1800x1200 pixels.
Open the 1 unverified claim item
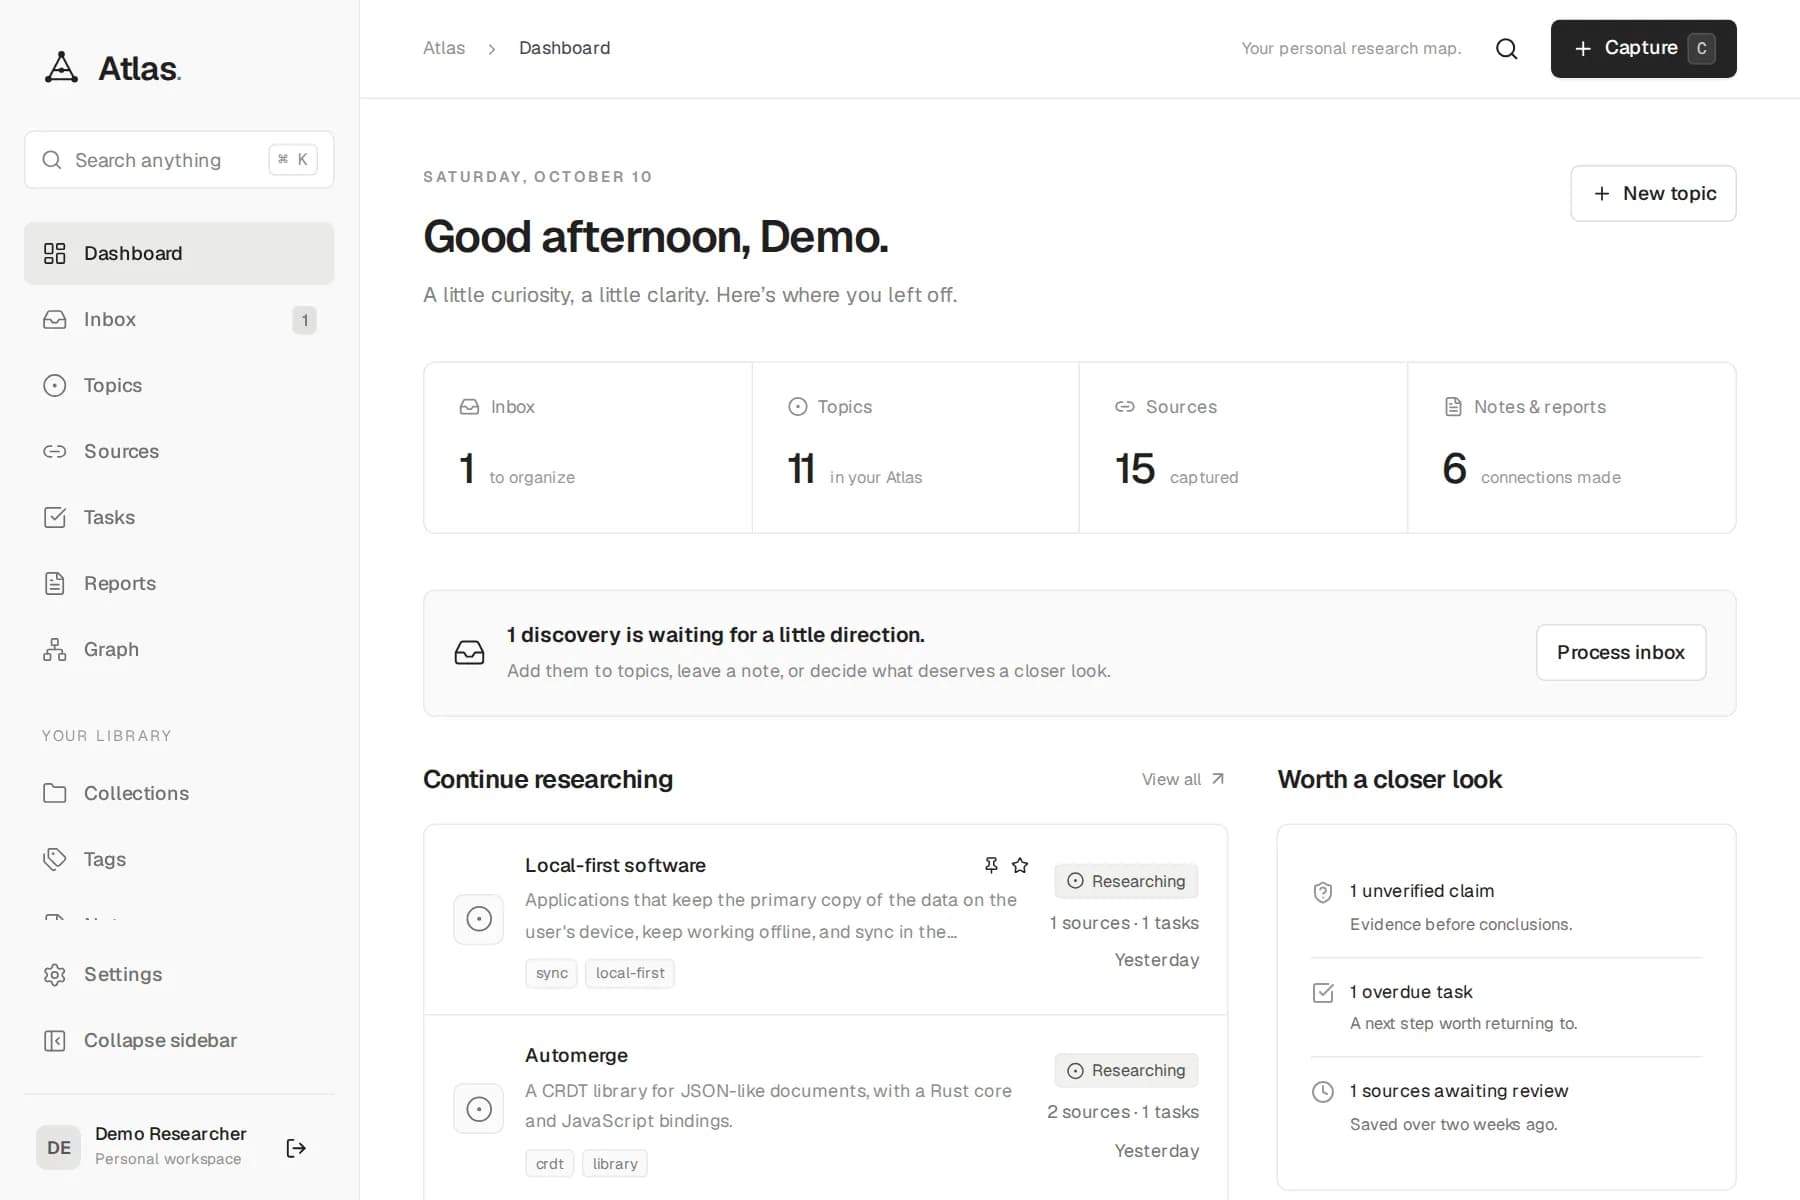coord(1506,907)
